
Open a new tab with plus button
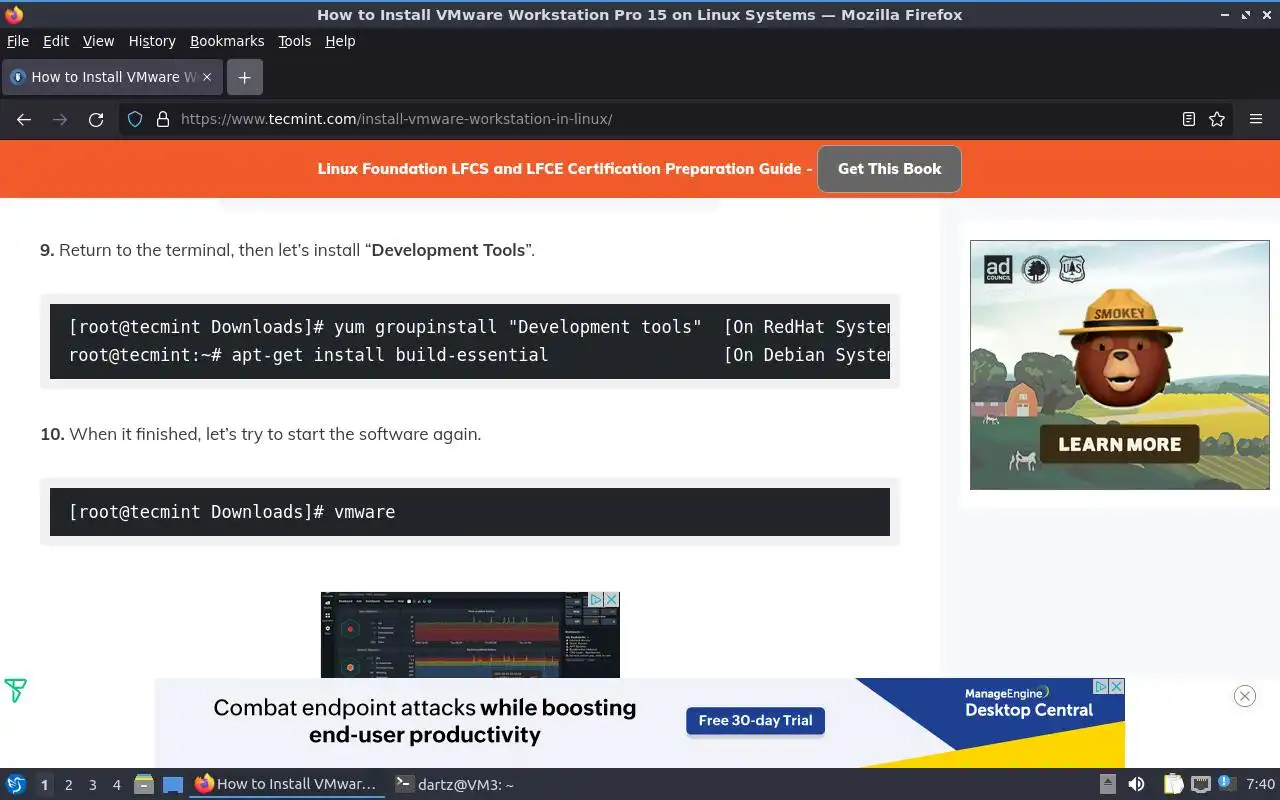click(x=244, y=77)
